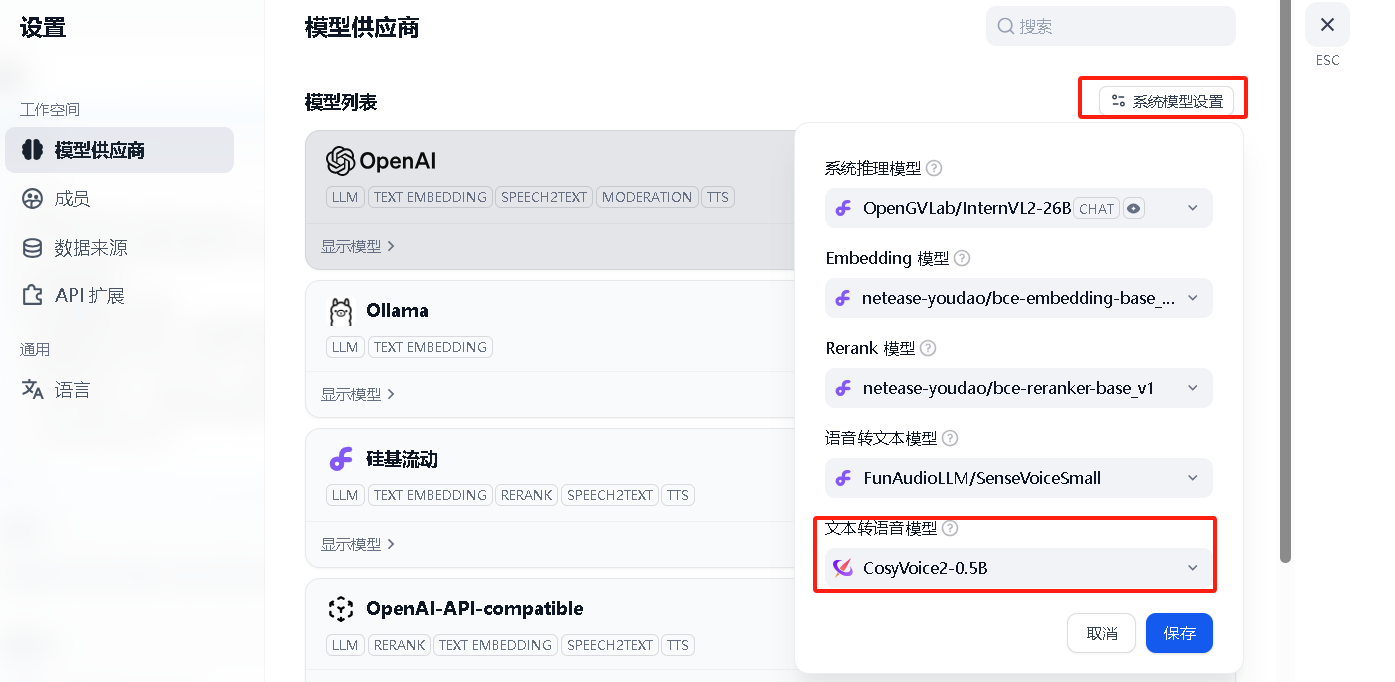Open the Embedding 模型 dropdown
Viewport: 1395px width, 682px height.
[x=1018, y=298]
